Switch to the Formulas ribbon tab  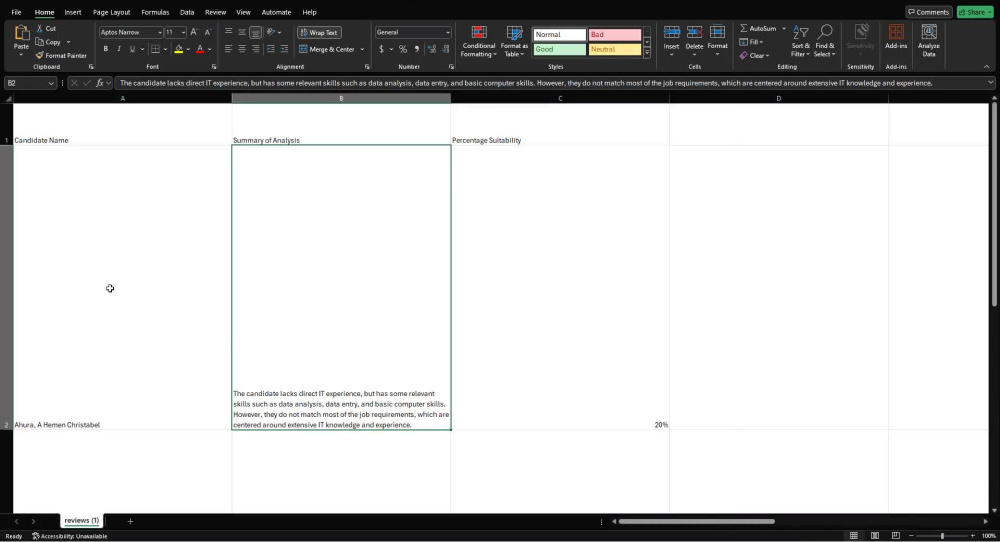155,12
